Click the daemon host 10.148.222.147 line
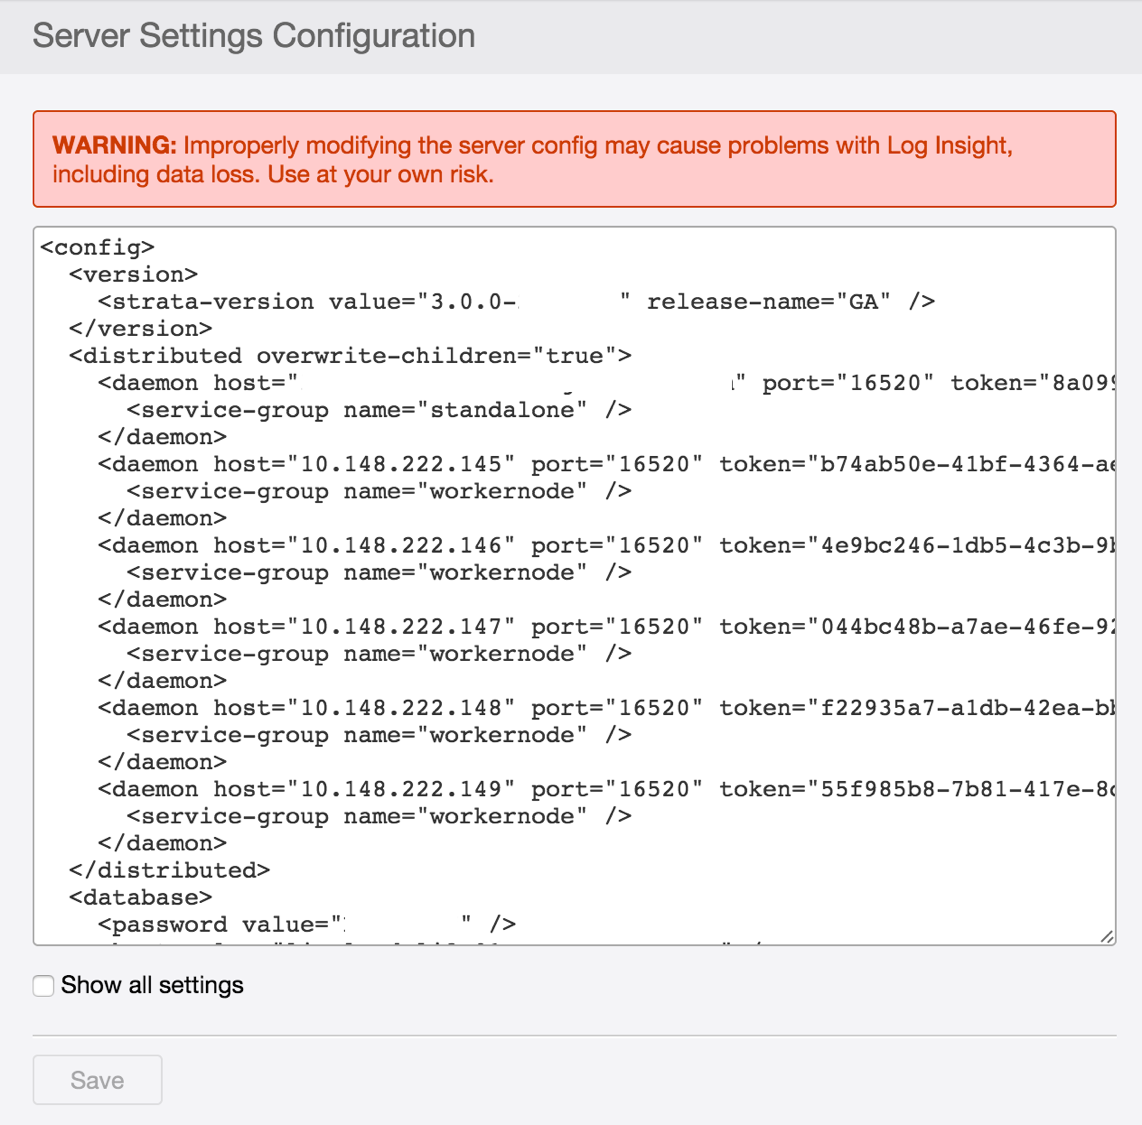 click(400, 627)
